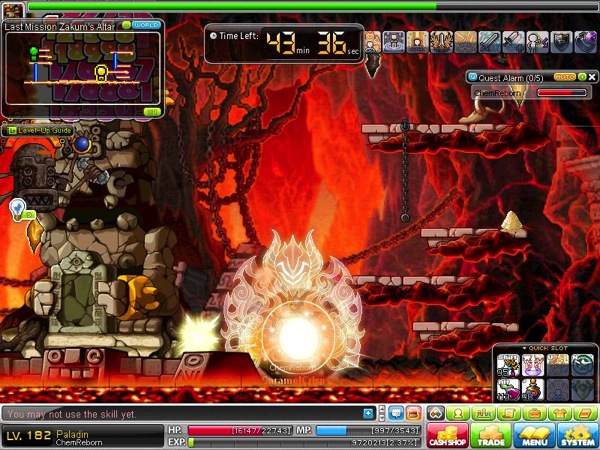Click the LV. 182 level display
The image size is (600, 450).
pyautogui.click(x=28, y=435)
